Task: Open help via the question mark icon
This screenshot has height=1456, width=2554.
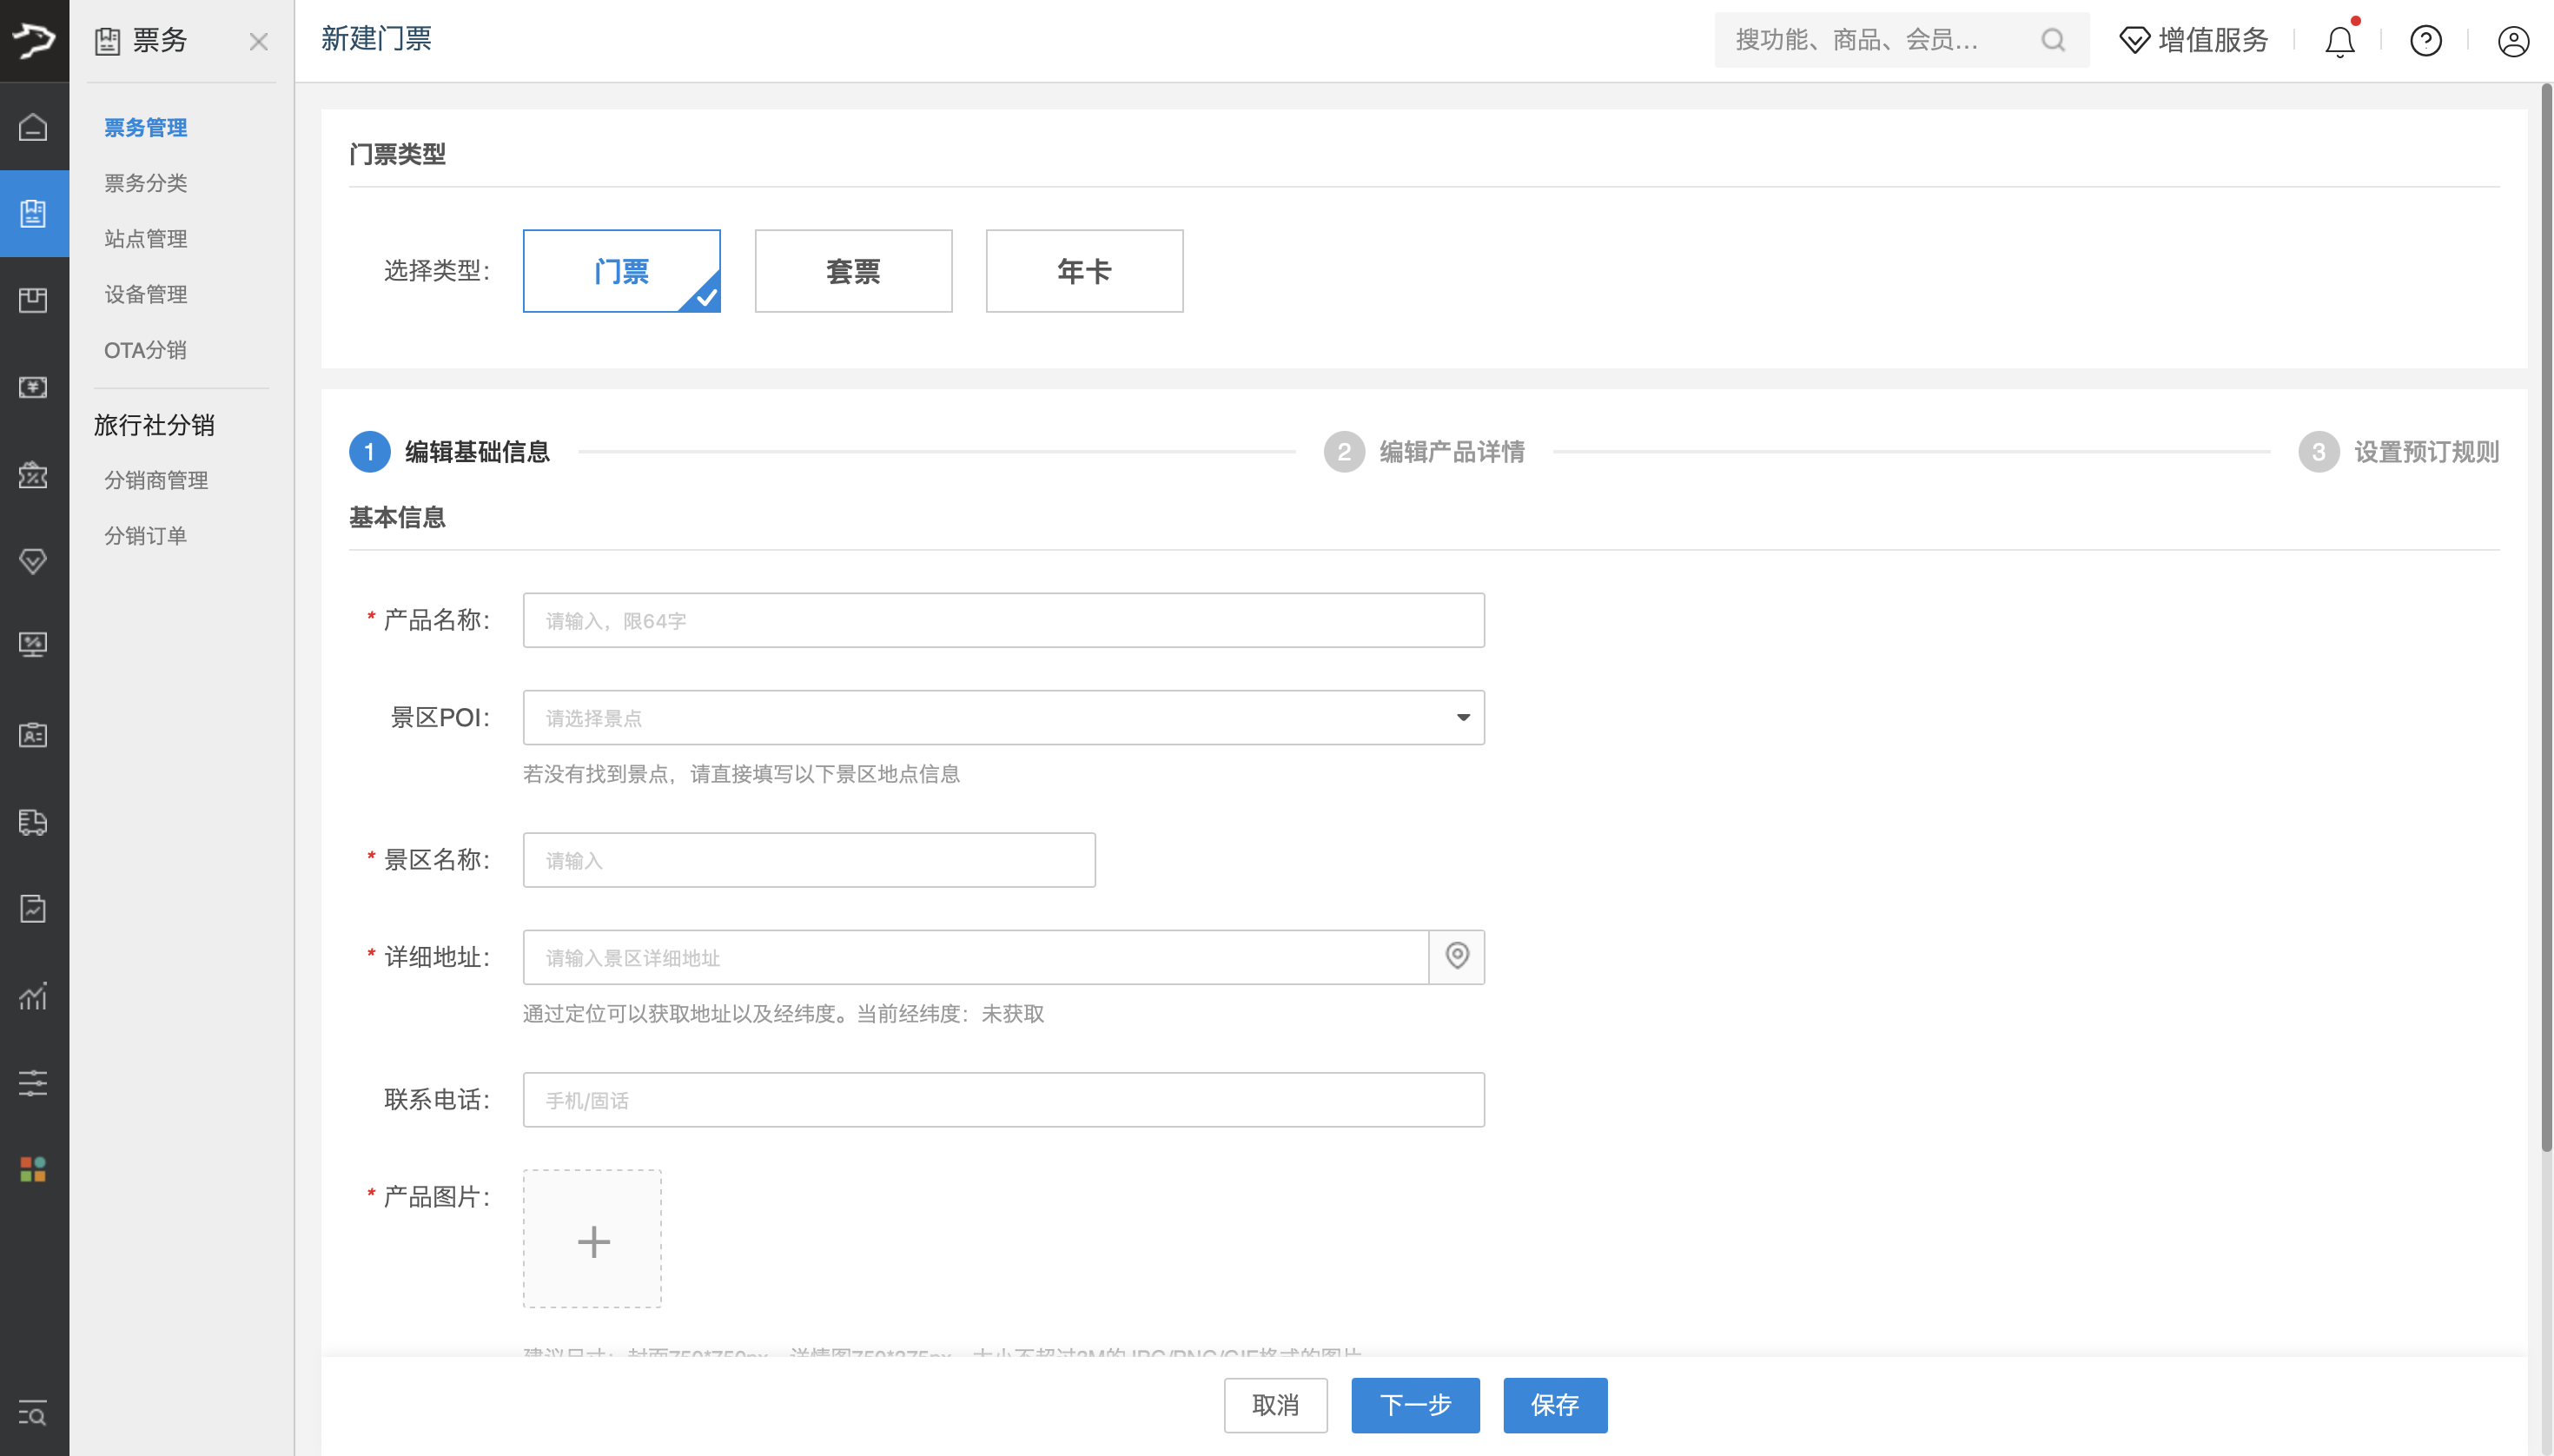Action: (x=2425, y=41)
